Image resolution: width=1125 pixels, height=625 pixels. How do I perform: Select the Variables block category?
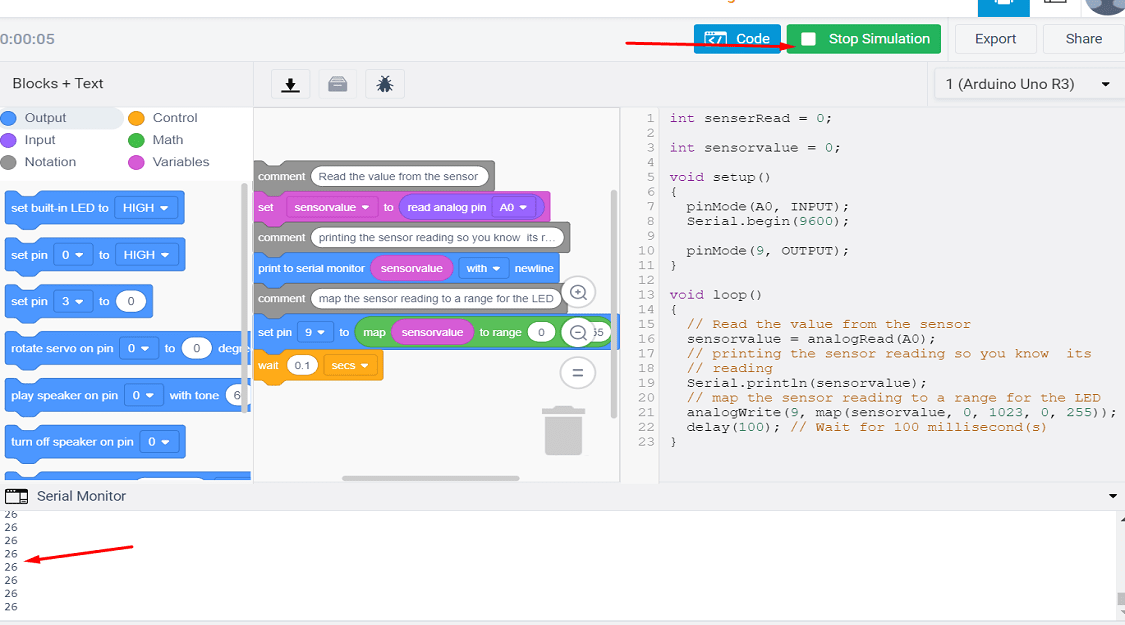point(180,162)
